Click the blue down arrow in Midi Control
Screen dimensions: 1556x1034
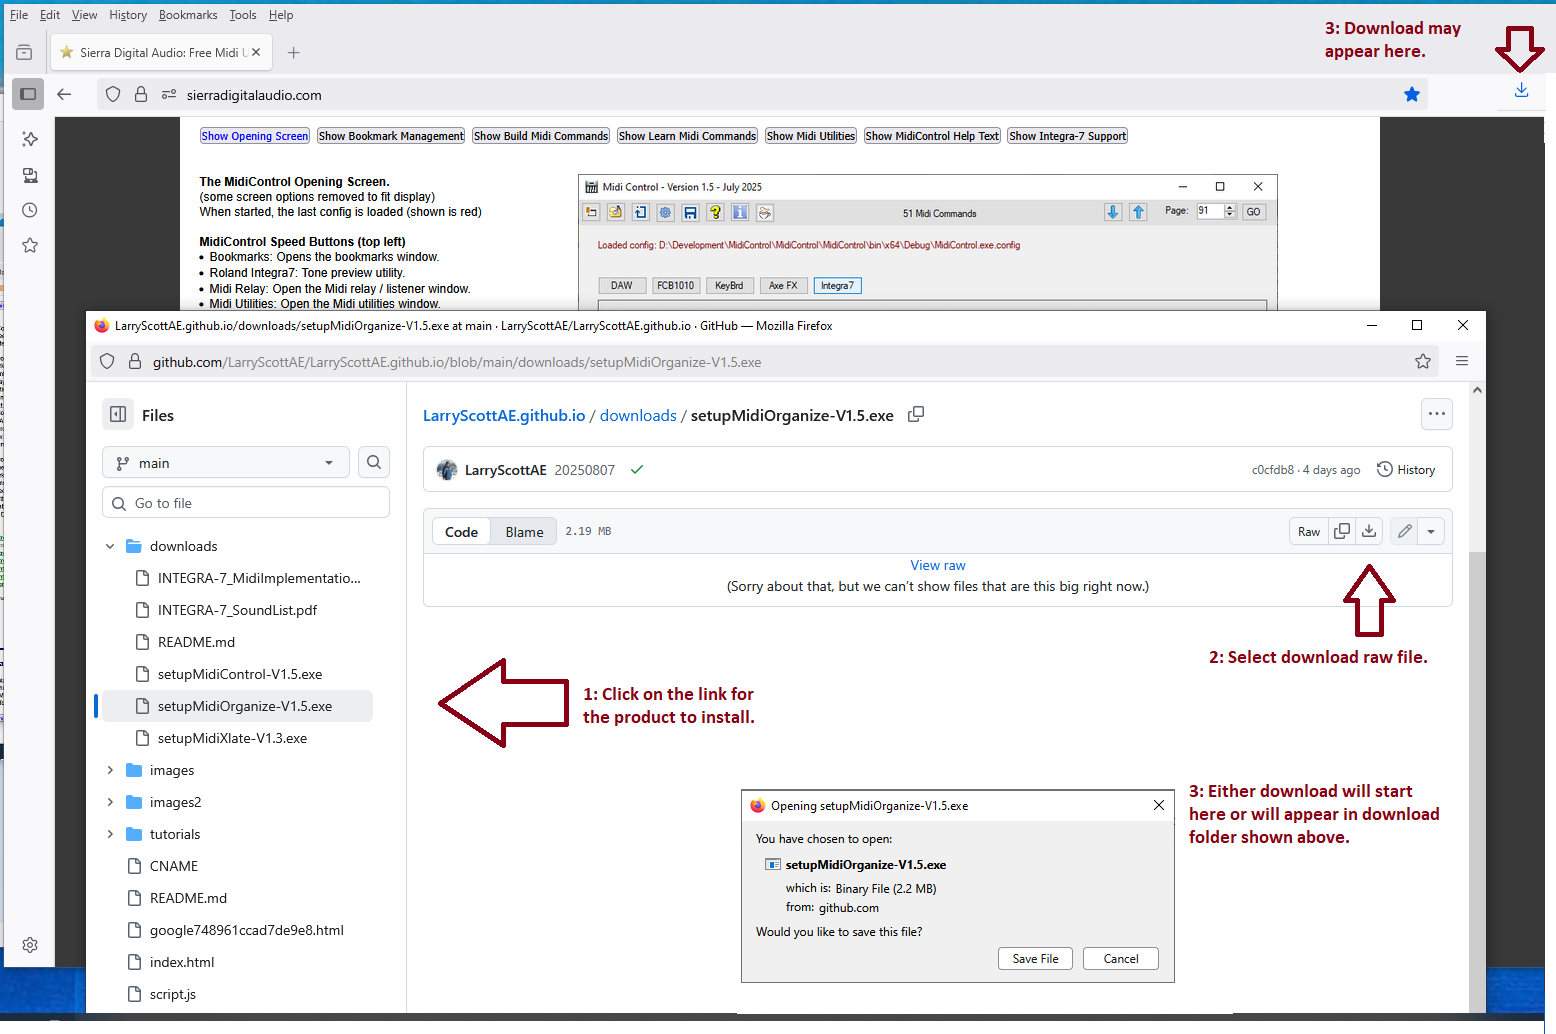[1113, 212]
